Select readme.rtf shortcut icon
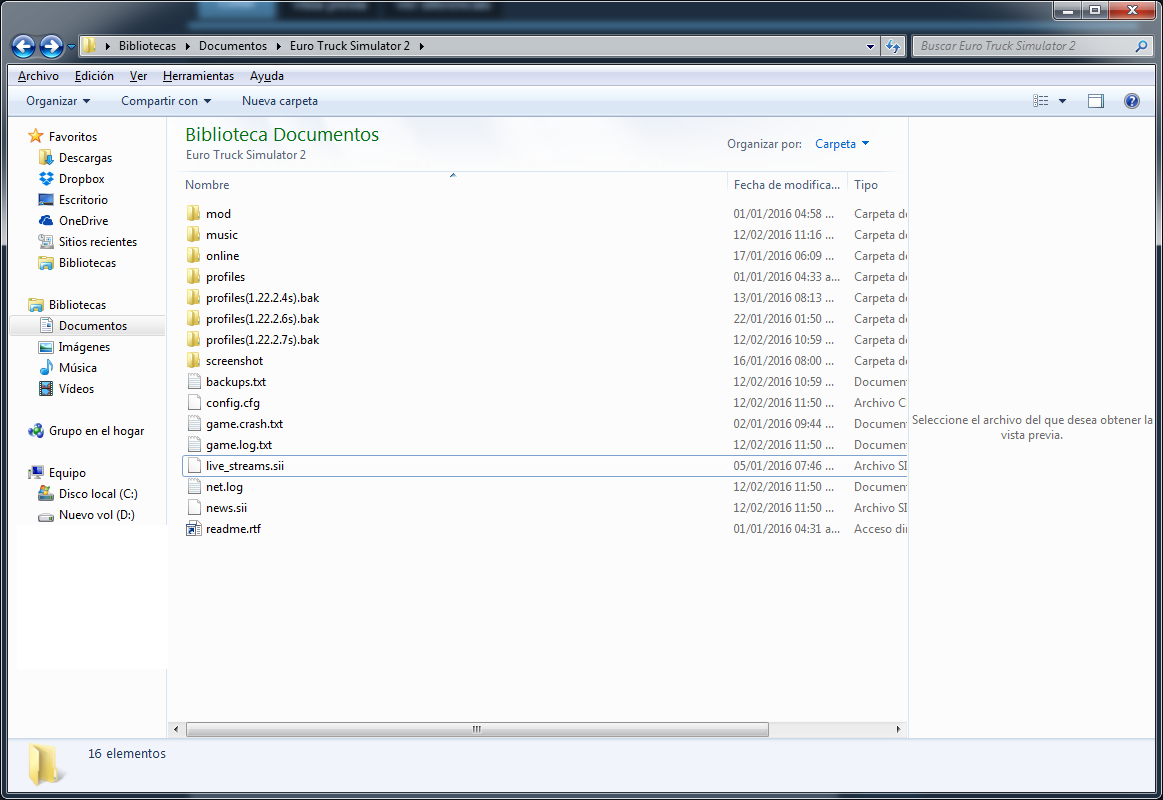The image size is (1163, 800). point(194,529)
